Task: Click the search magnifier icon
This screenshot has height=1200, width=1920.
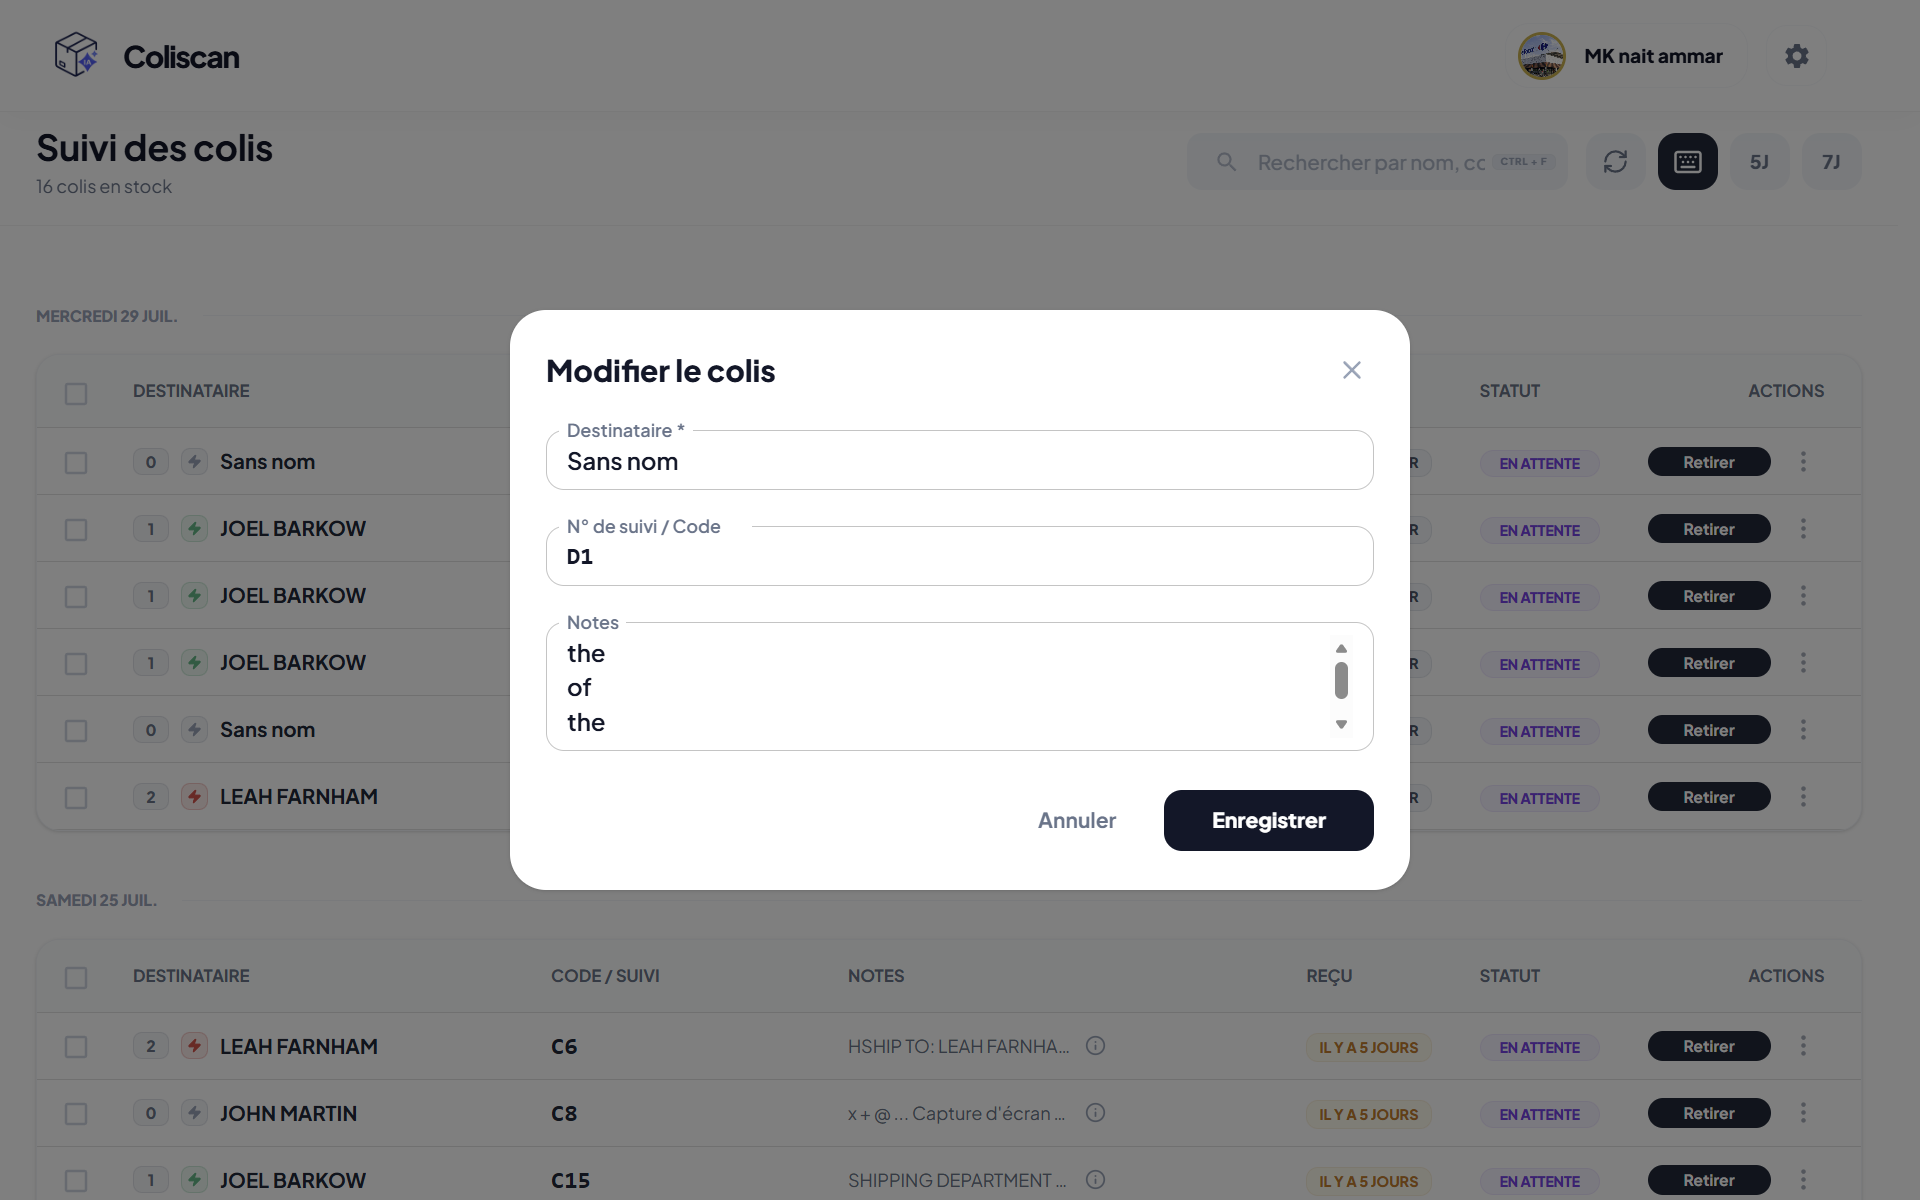Action: pyautogui.click(x=1226, y=162)
